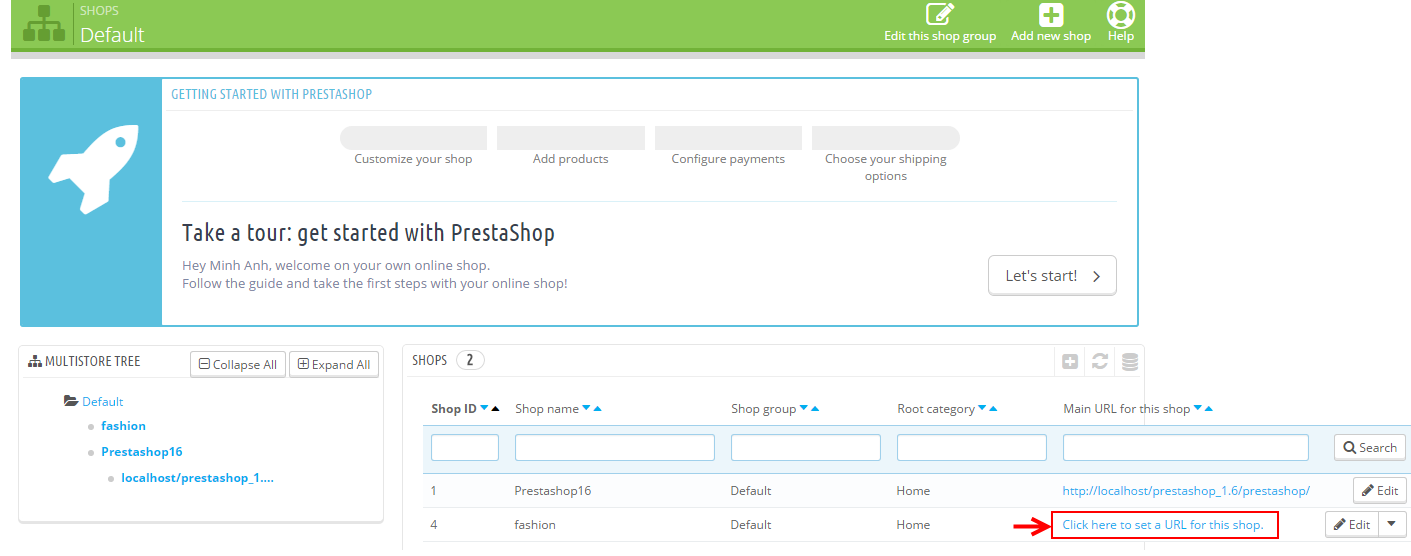The width and height of the screenshot is (1411, 556).
Task: Click the Configure payments progress bar
Action: 728,138
